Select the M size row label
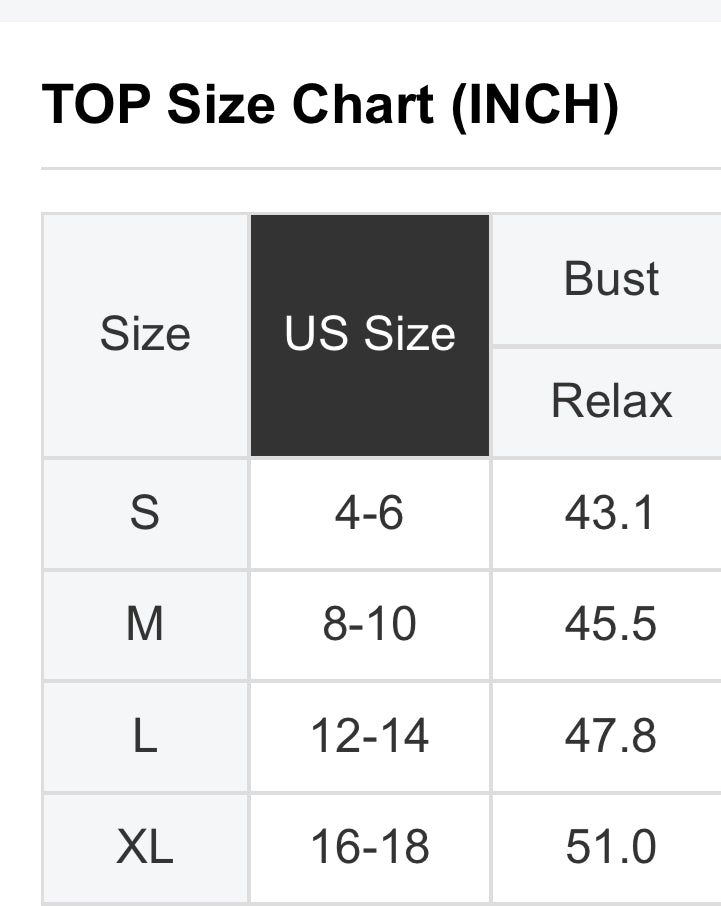 [145, 625]
